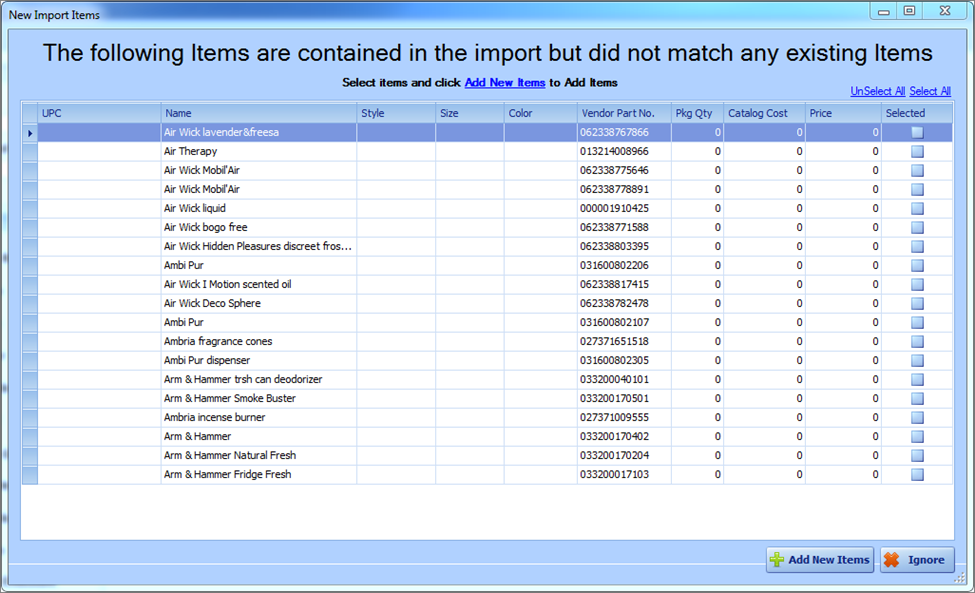The image size is (975, 593).
Task: Open the Add New Items hyperlink in instructions
Action: 504,83
